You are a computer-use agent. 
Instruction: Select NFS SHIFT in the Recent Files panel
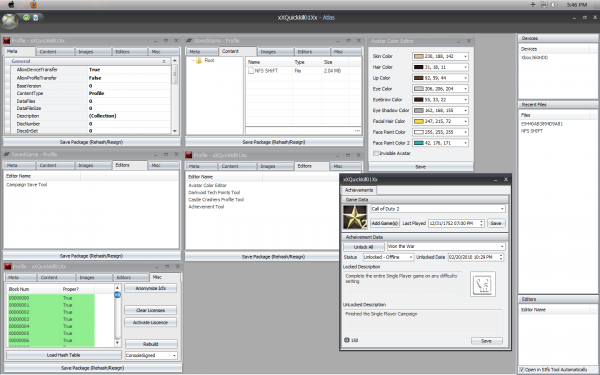point(532,131)
